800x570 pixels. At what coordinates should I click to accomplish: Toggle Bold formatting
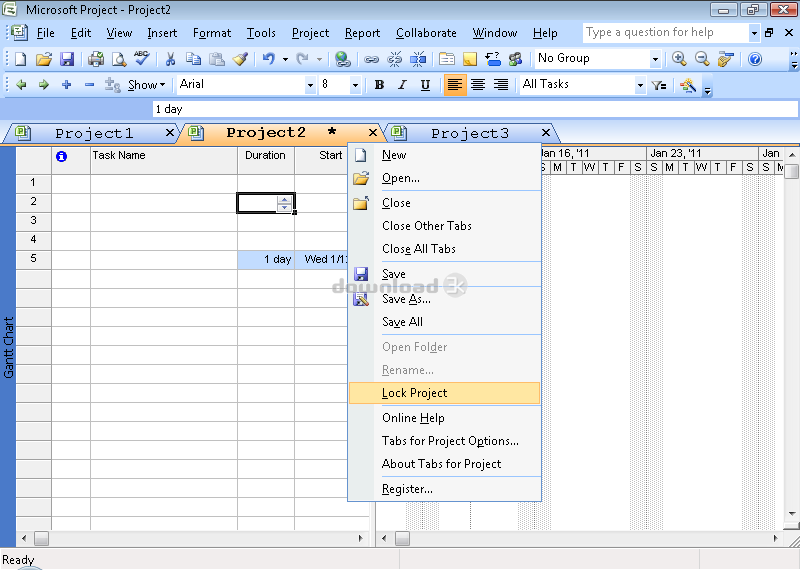[379, 85]
